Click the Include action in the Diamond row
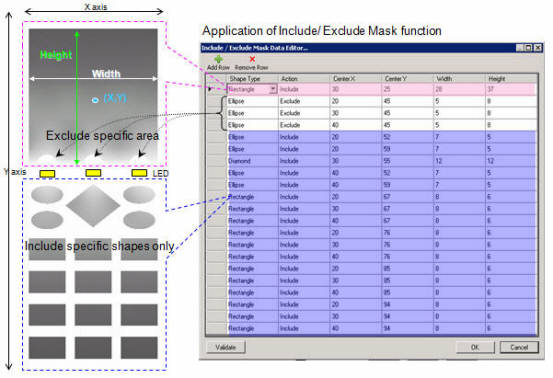The width and height of the screenshot is (553, 378). (x=304, y=161)
